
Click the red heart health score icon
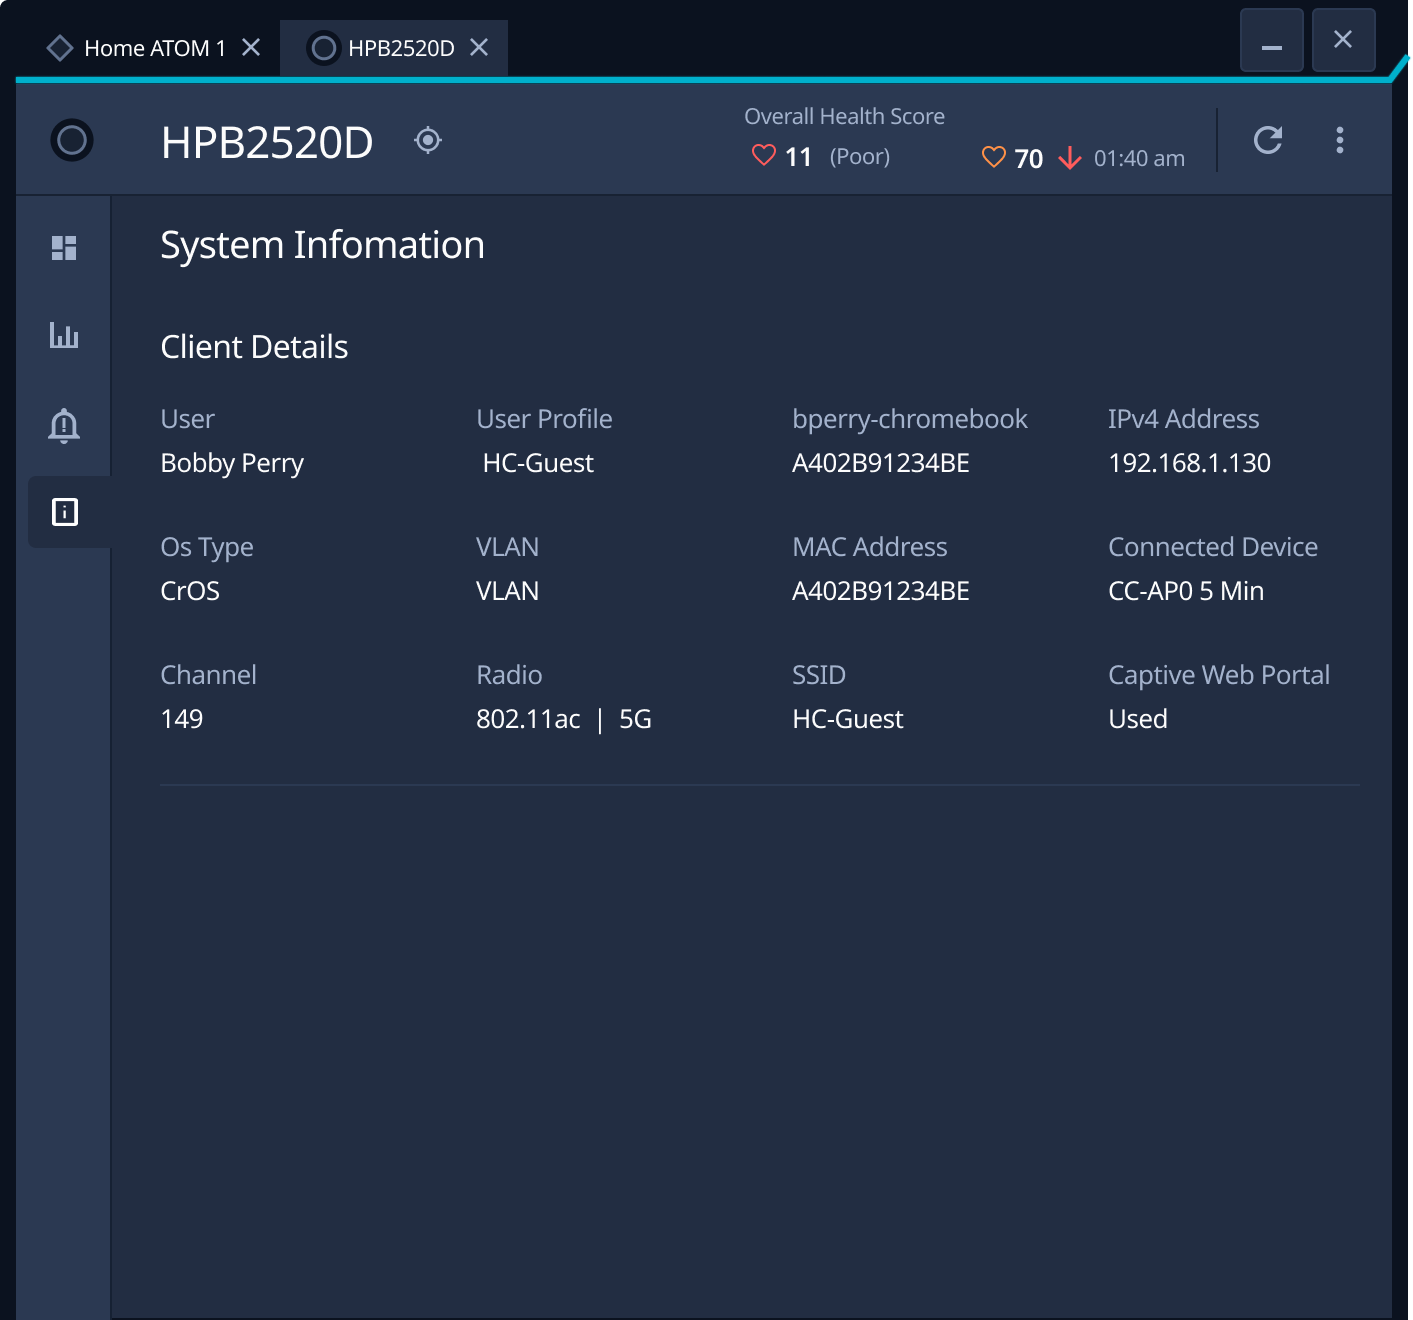pos(764,156)
